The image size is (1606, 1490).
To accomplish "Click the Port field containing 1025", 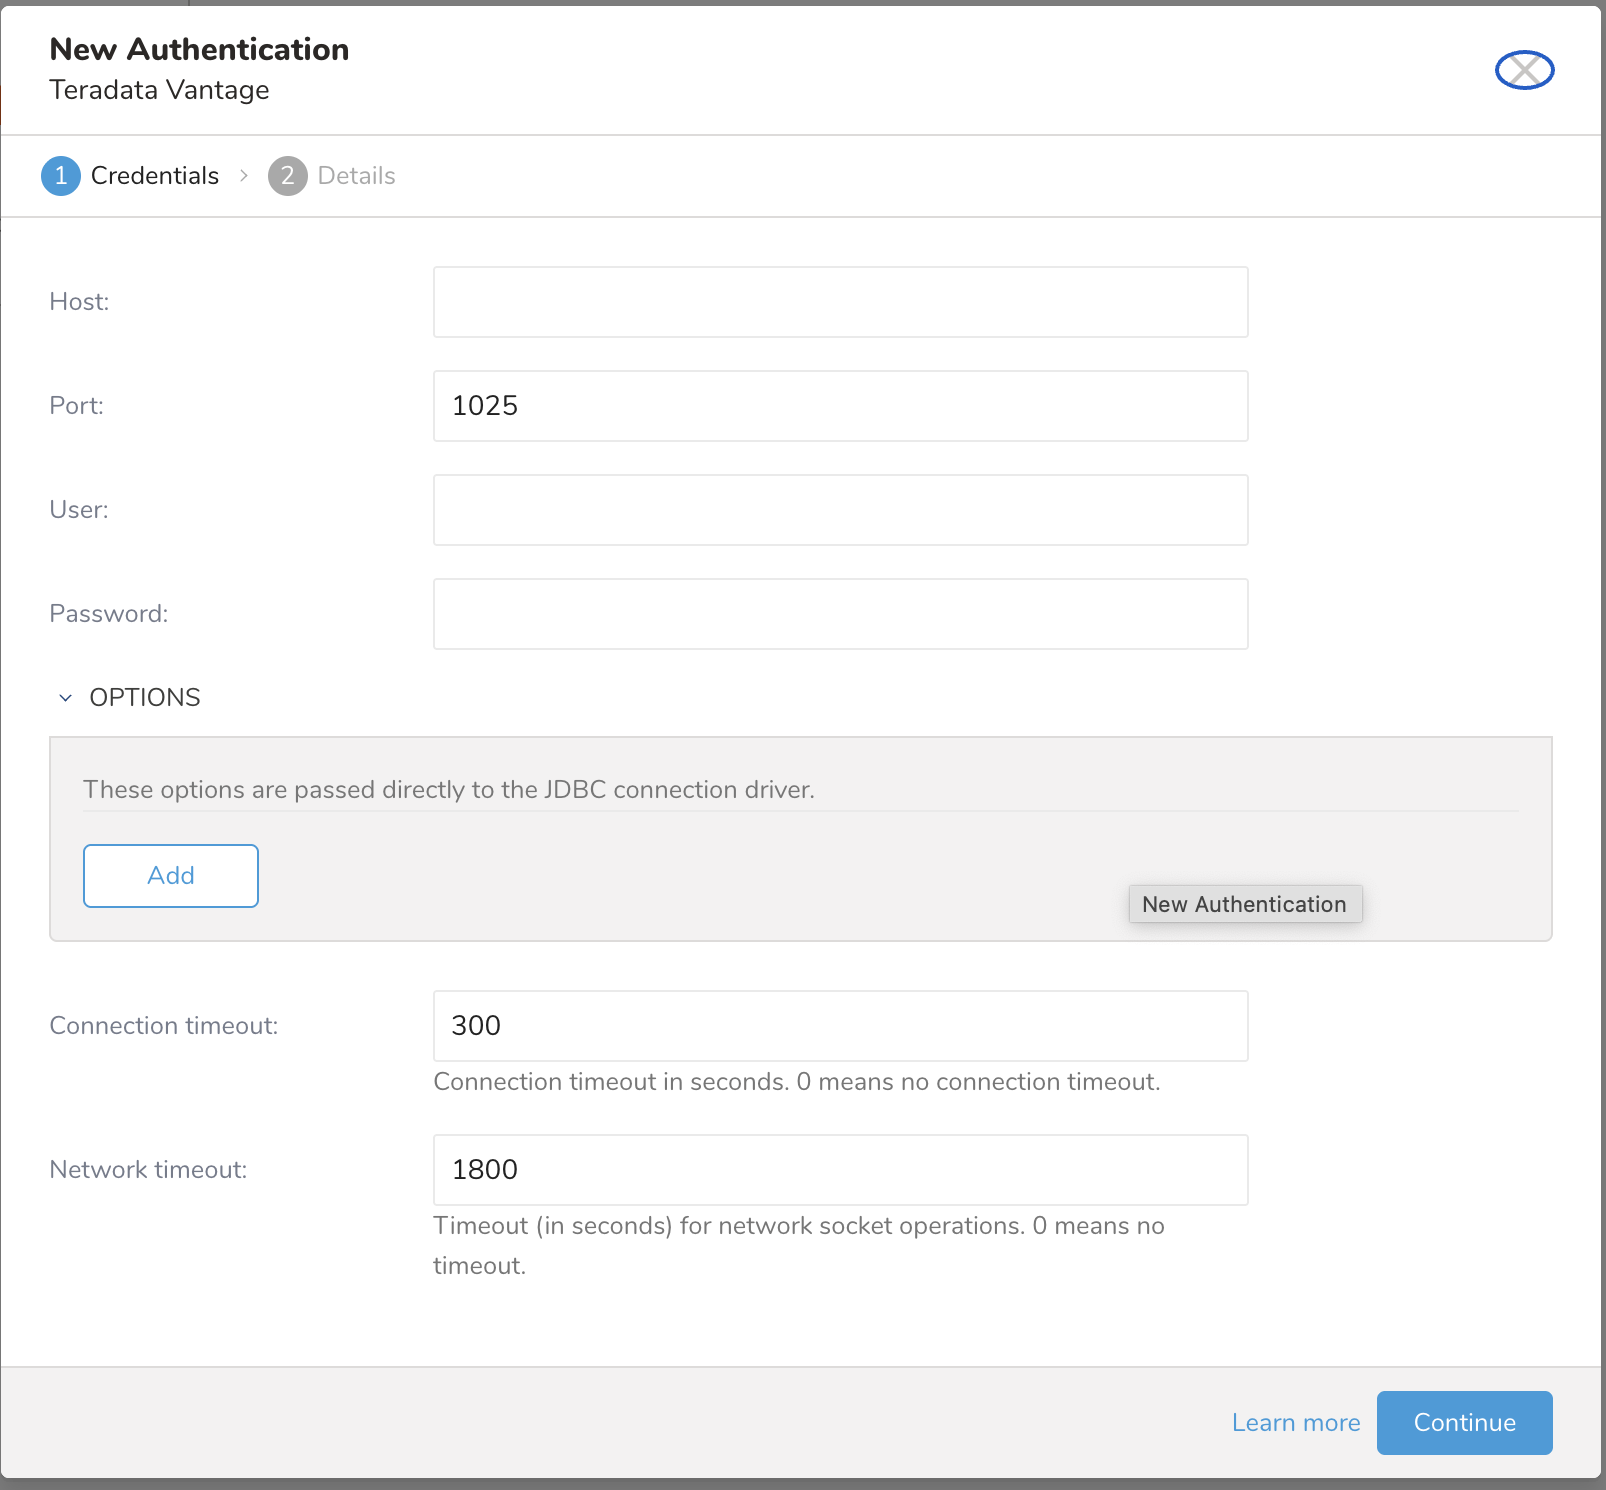I will (x=840, y=406).
